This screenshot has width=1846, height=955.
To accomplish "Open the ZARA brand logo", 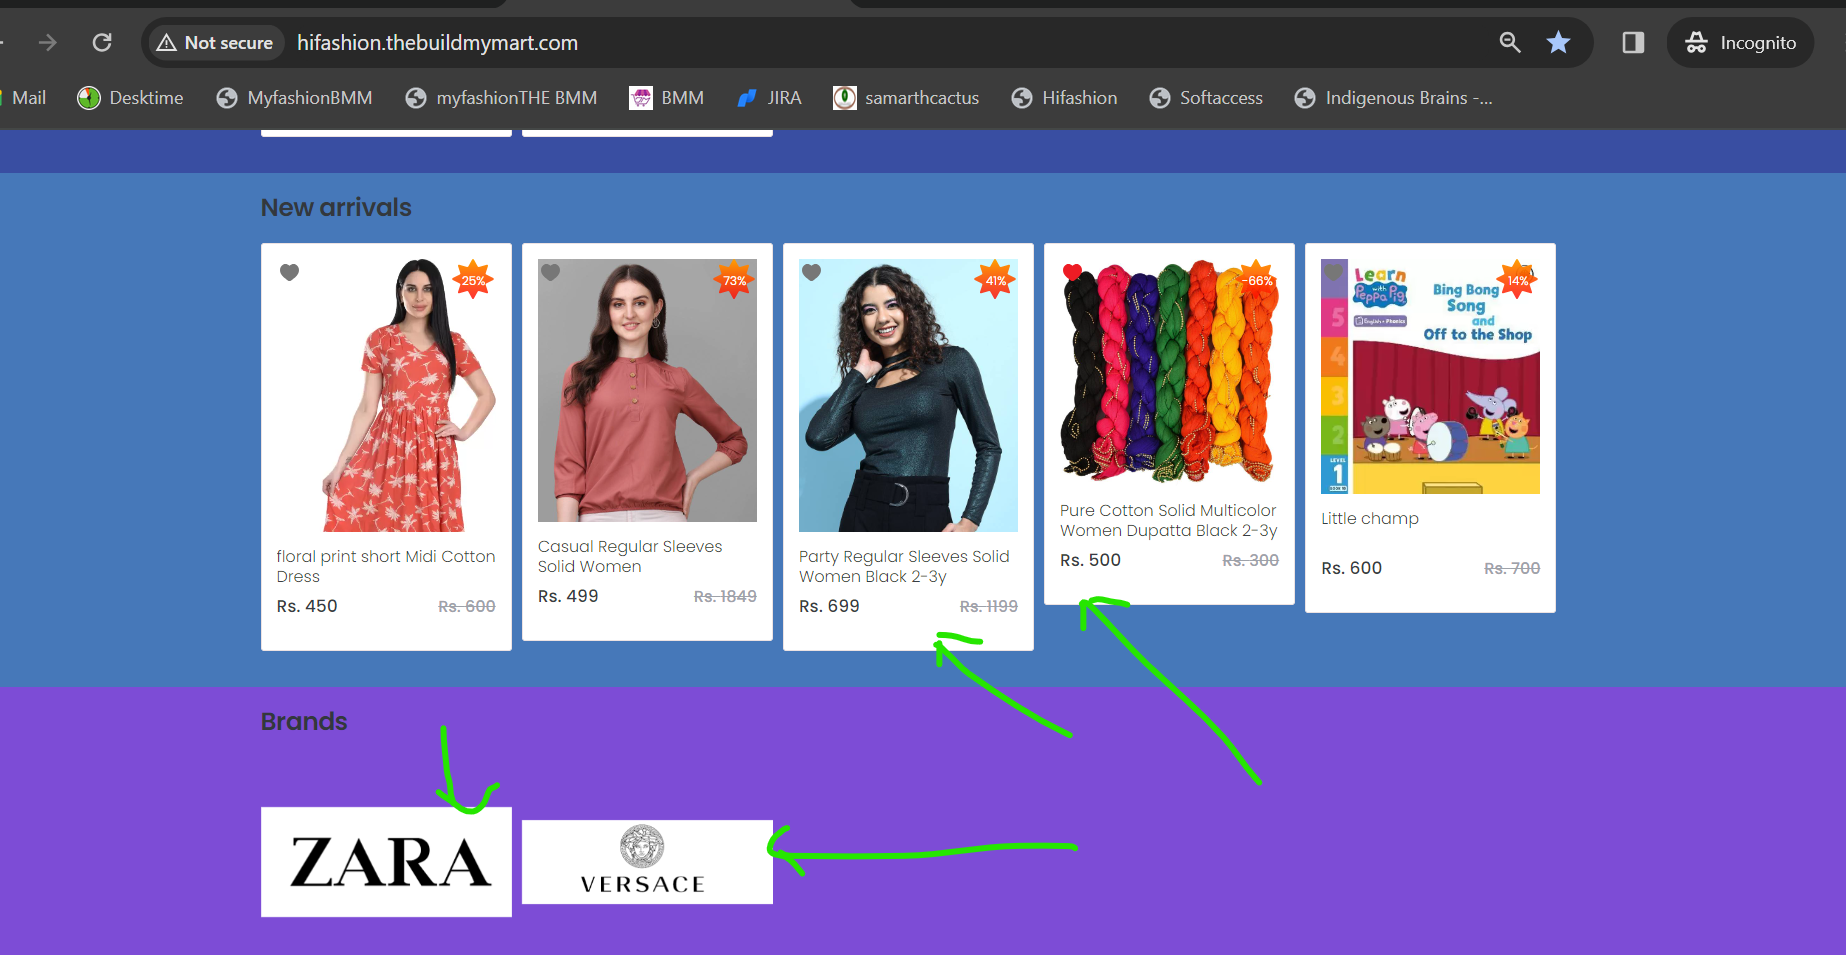I will [x=386, y=862].
